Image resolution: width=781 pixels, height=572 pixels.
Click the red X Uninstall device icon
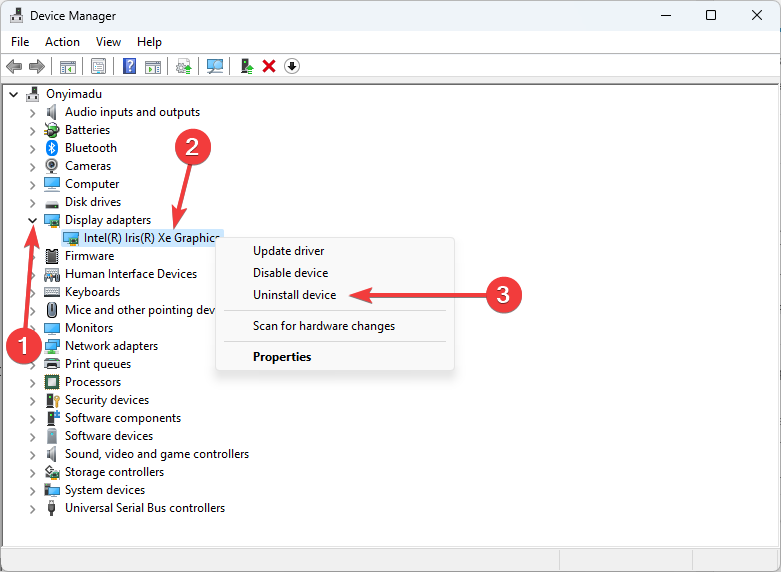tap(269, 66)
